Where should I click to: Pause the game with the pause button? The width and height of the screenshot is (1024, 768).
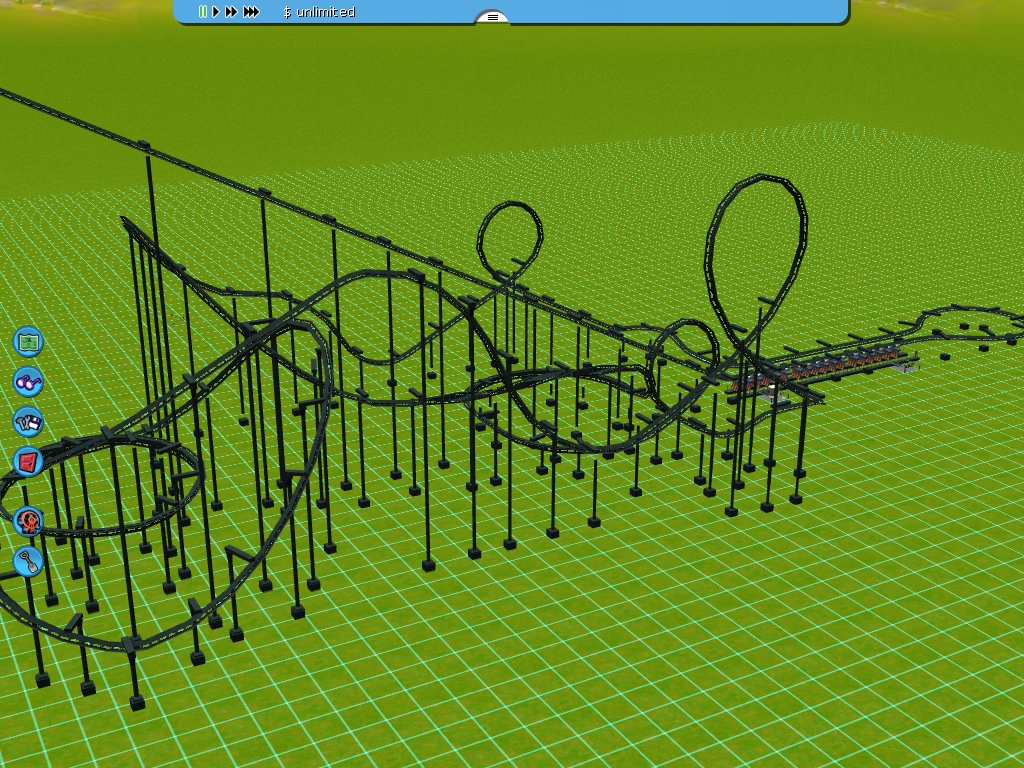coord(203,12)
